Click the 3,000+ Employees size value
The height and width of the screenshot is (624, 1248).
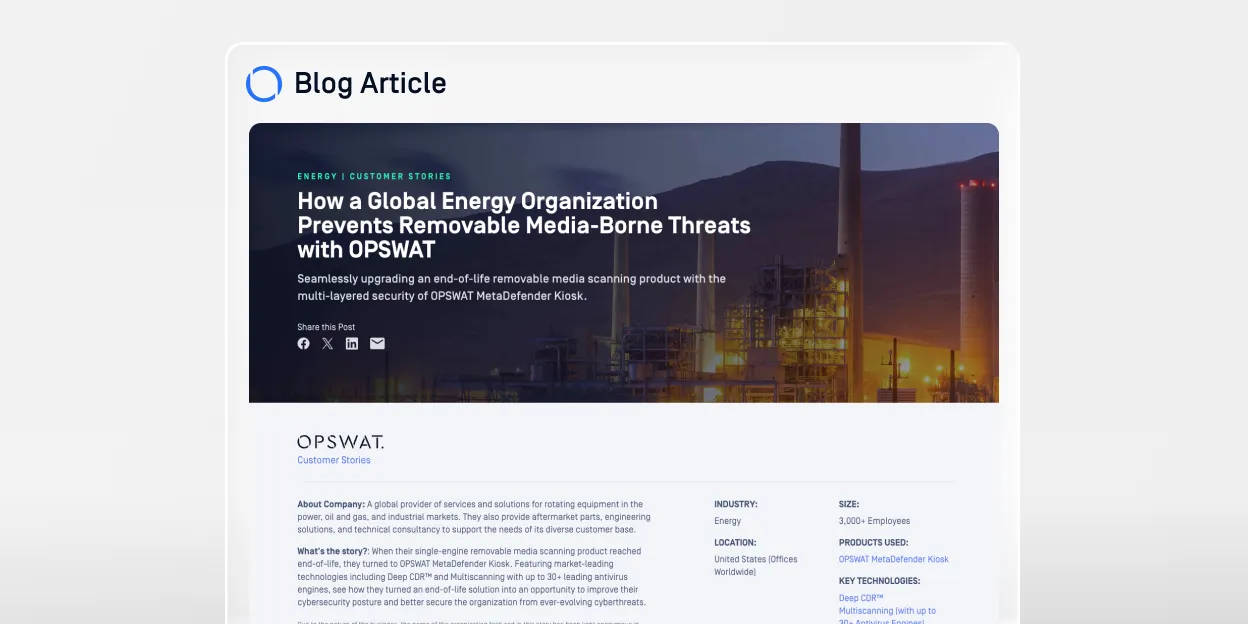[x=874, y=521]
